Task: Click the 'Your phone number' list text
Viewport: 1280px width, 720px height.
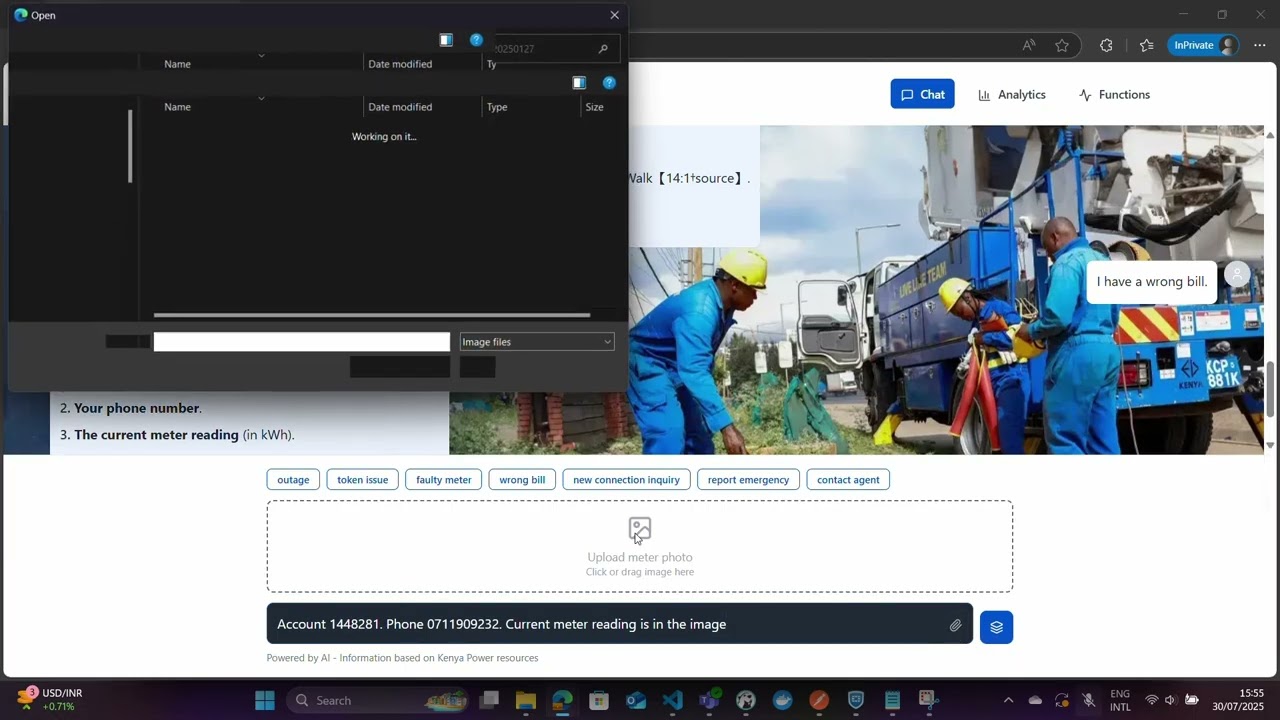Action: coord(138,408)
